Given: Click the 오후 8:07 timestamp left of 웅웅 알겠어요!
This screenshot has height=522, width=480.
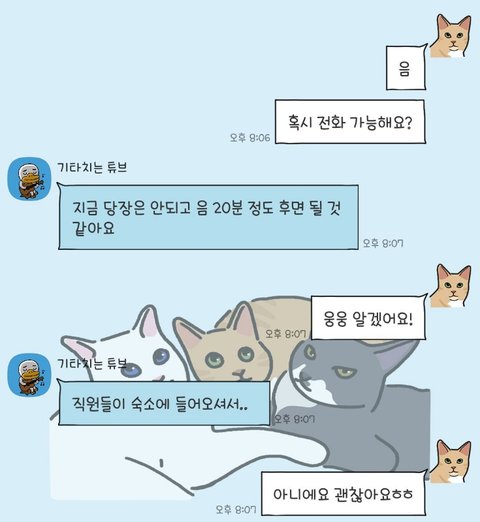Looking at the screenshot, I should (285, 333).
